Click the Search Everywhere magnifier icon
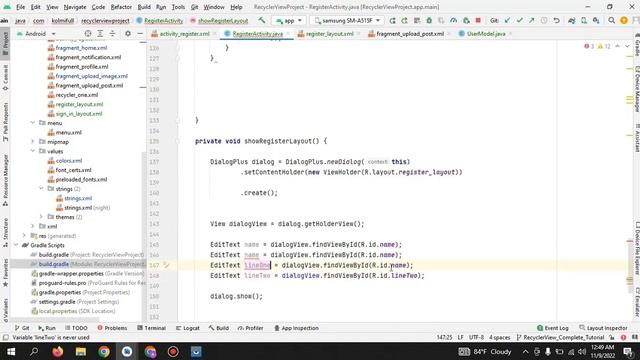Image resolution: width=640 pixels, height=360 pixels. tap(611, 20)
